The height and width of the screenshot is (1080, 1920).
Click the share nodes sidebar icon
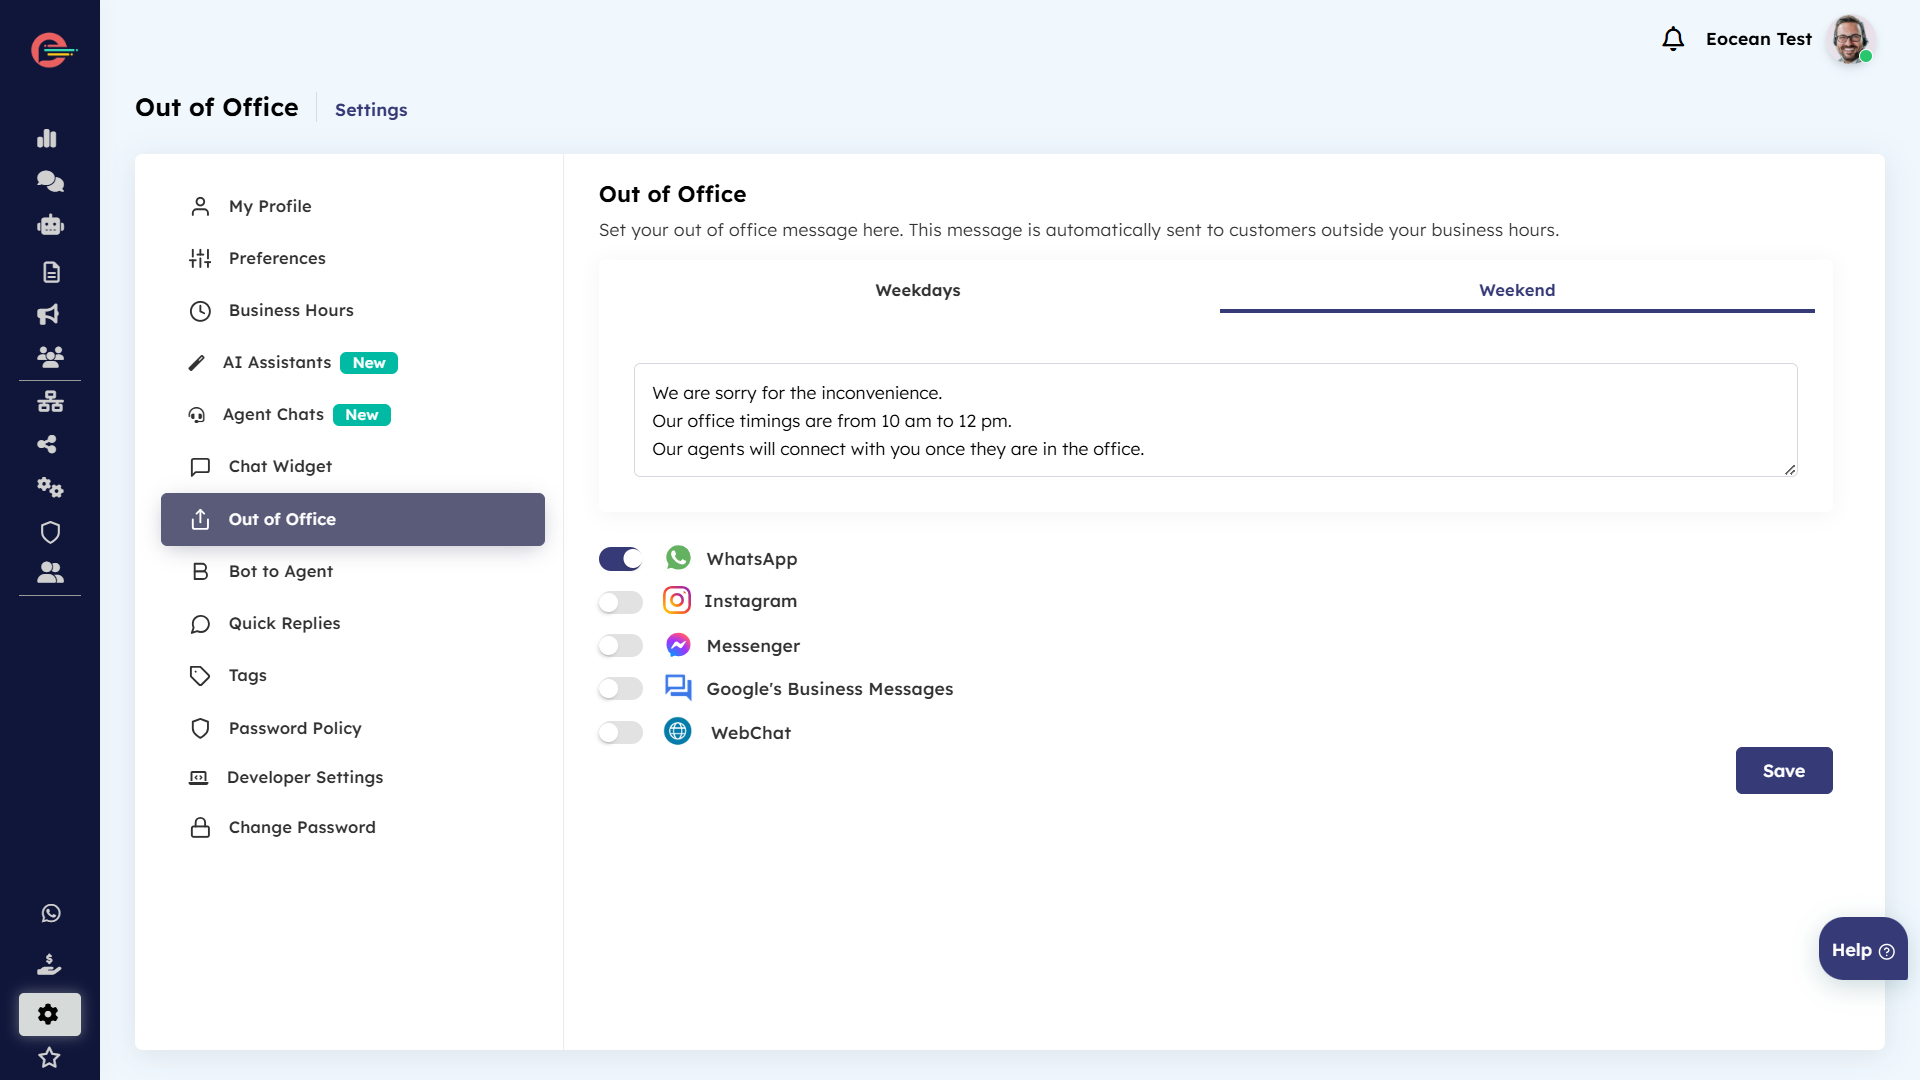[47, 444]
